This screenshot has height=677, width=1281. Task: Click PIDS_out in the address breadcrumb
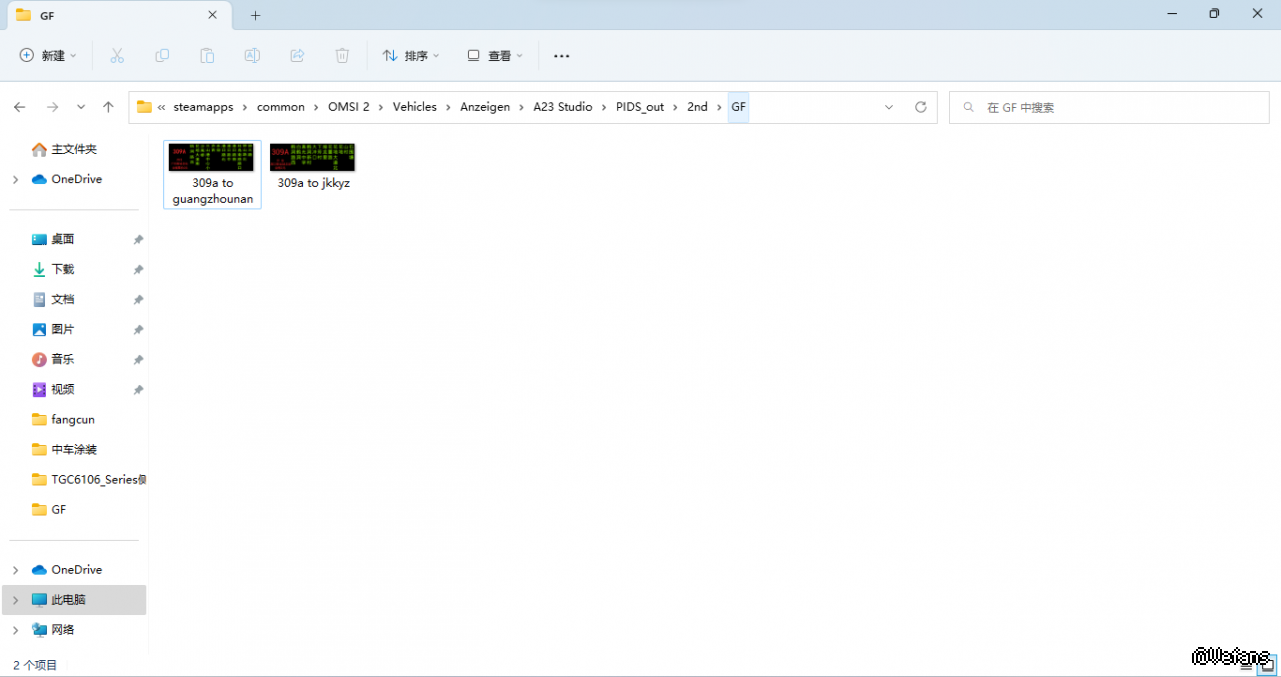pyautogui.click(x=639, y=107)
